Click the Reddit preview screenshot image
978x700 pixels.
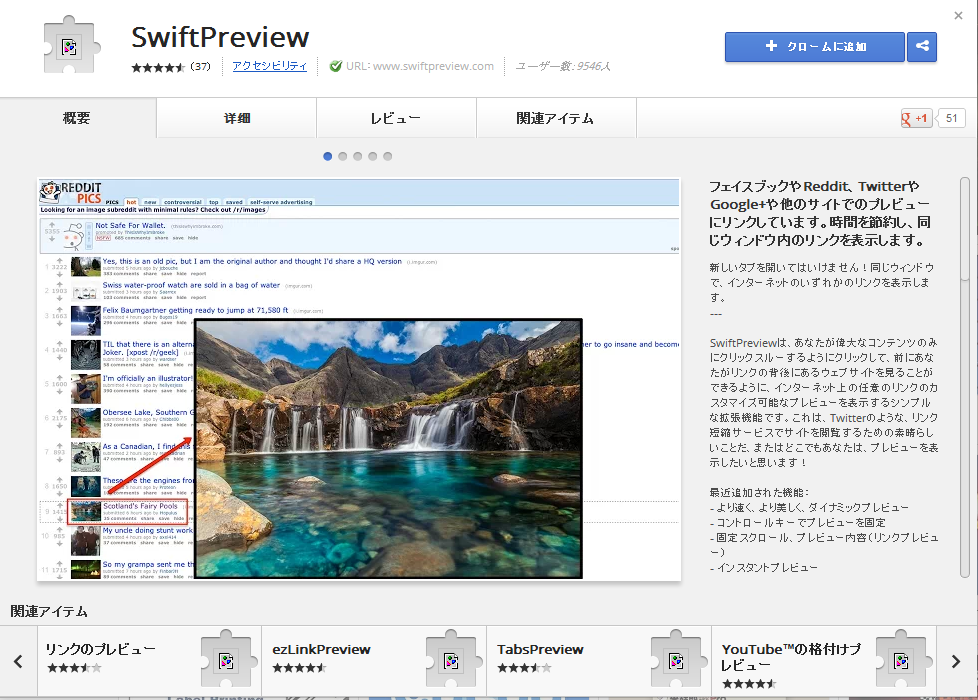(x=359, y=379)
